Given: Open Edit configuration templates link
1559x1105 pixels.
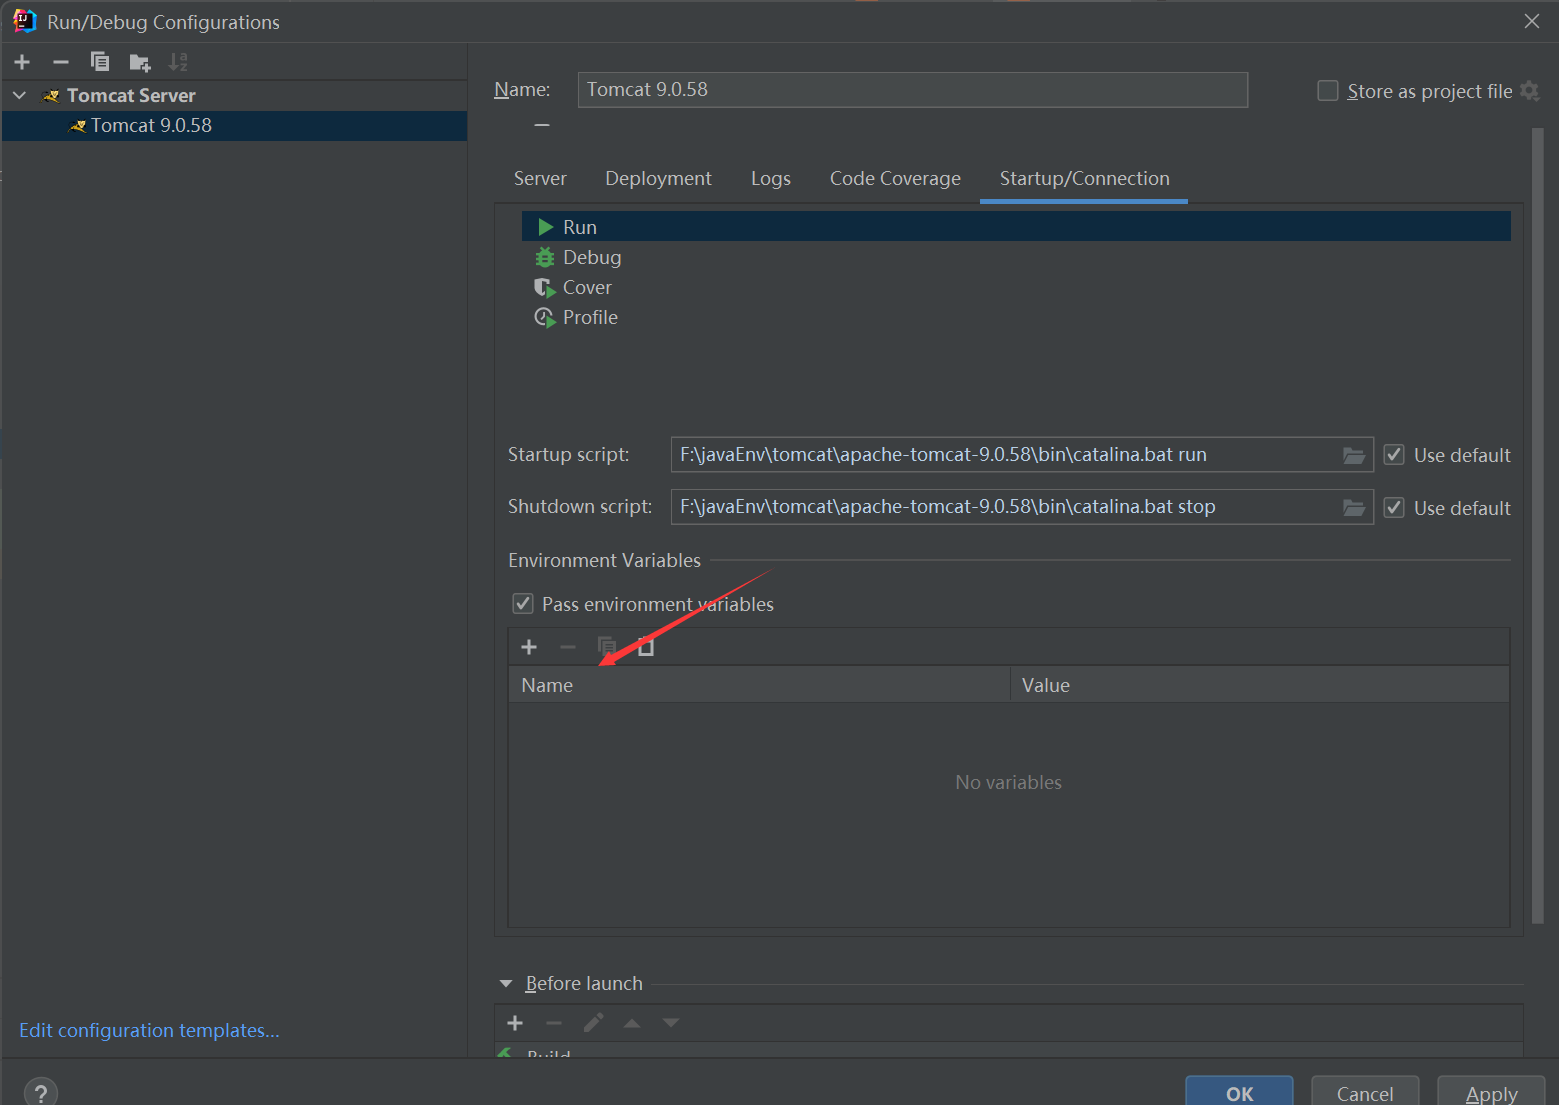Looking at the screenshot, I should (149, 1030).
